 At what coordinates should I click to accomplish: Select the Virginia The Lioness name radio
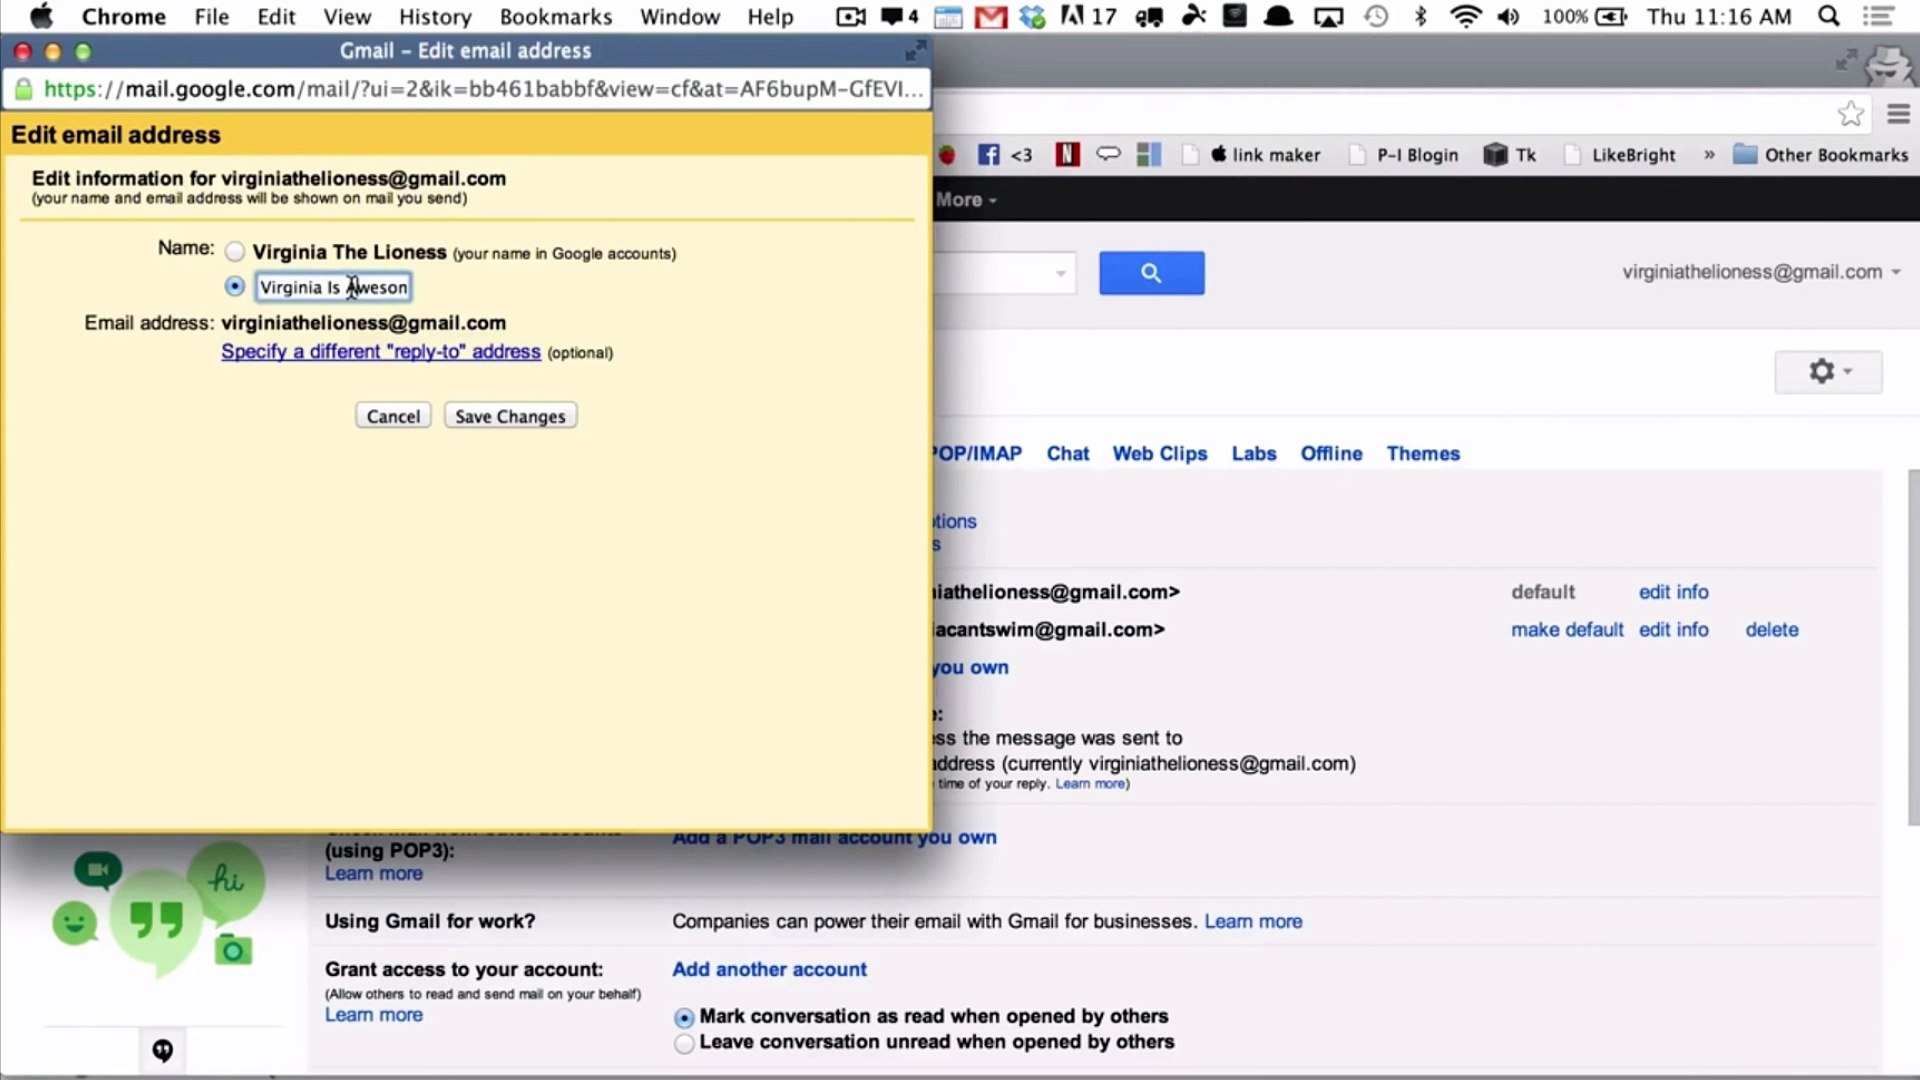point(235,252)
